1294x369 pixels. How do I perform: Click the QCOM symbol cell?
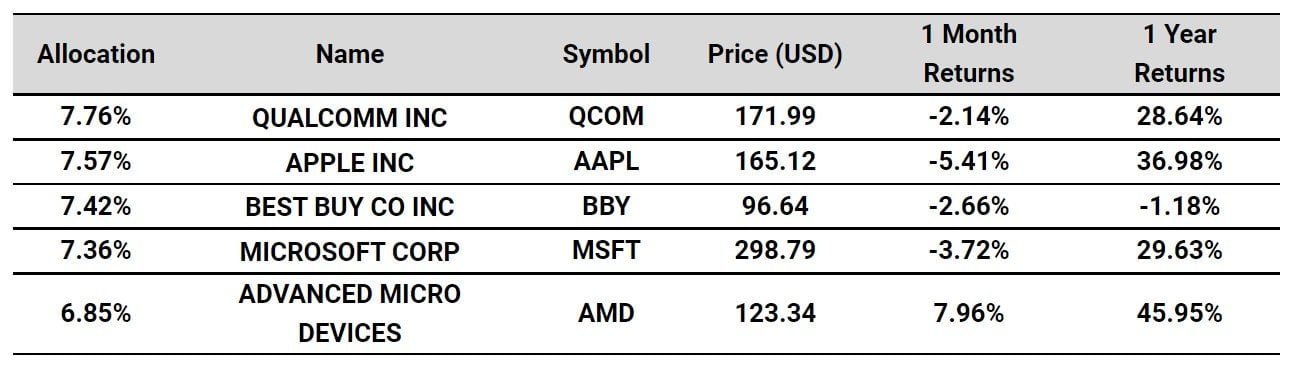click(606, 117)
